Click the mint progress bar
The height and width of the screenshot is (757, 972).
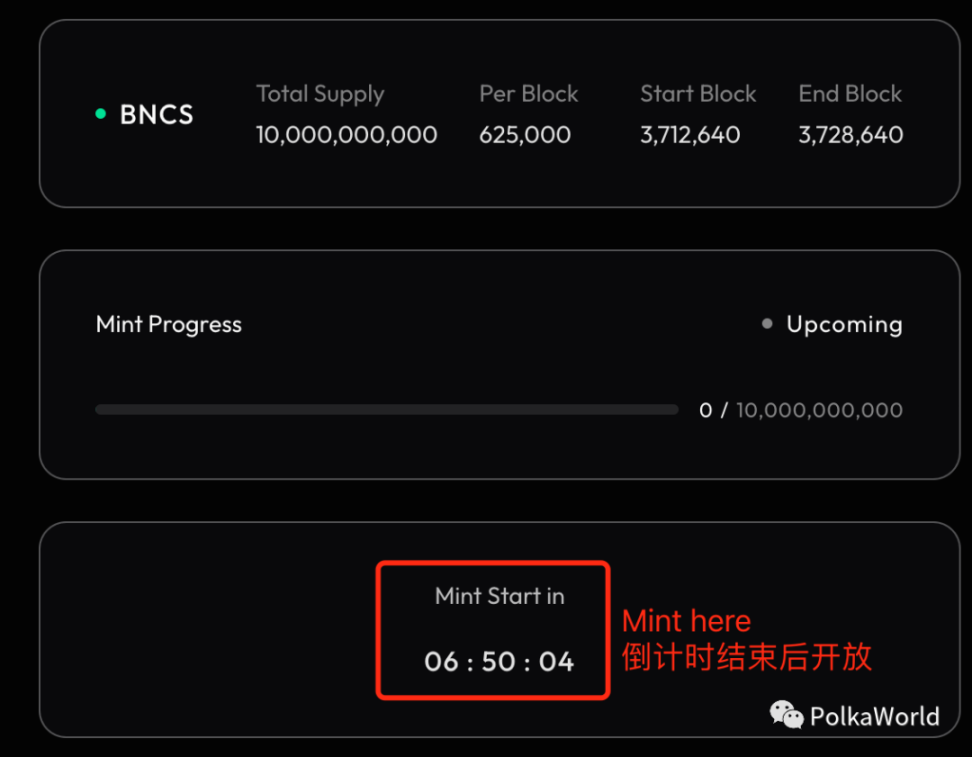click(386, 410)
